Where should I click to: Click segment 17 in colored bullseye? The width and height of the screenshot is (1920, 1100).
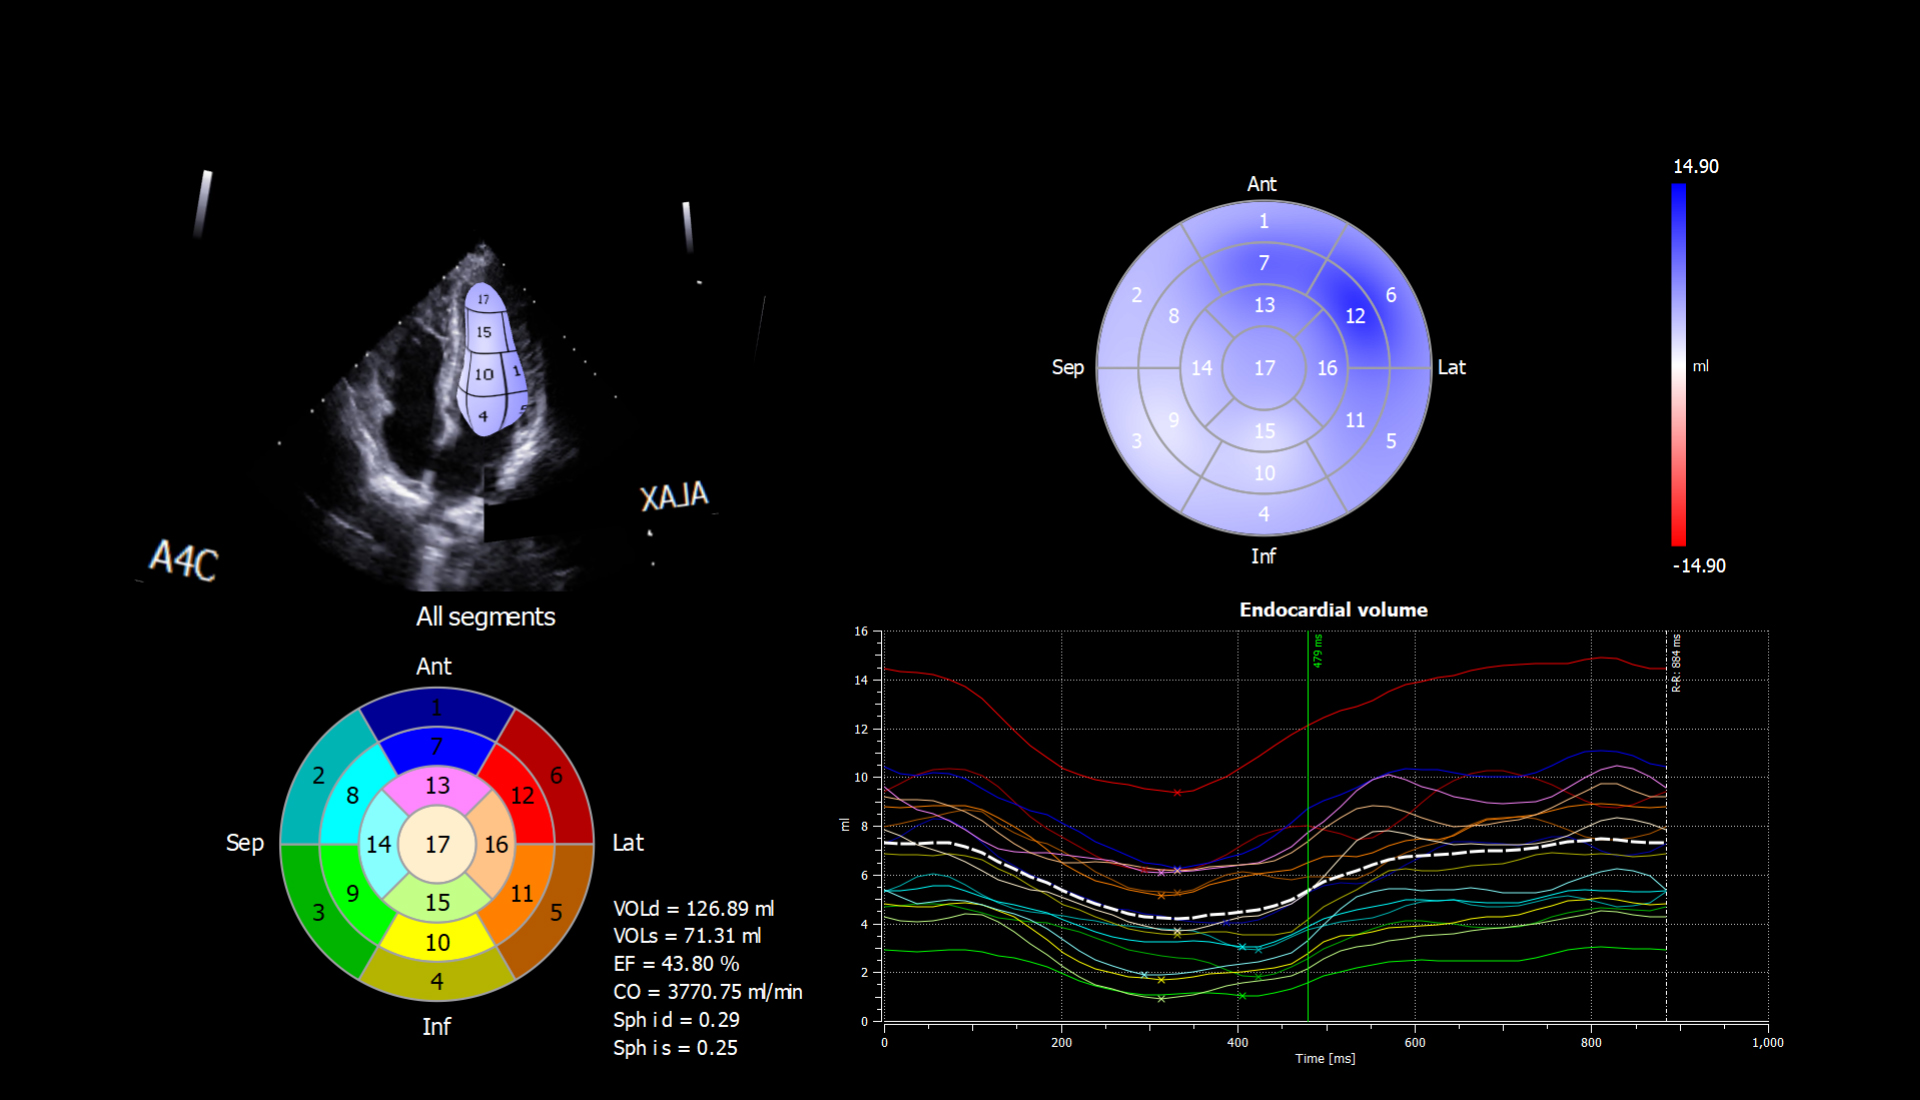tap(437, 844)
